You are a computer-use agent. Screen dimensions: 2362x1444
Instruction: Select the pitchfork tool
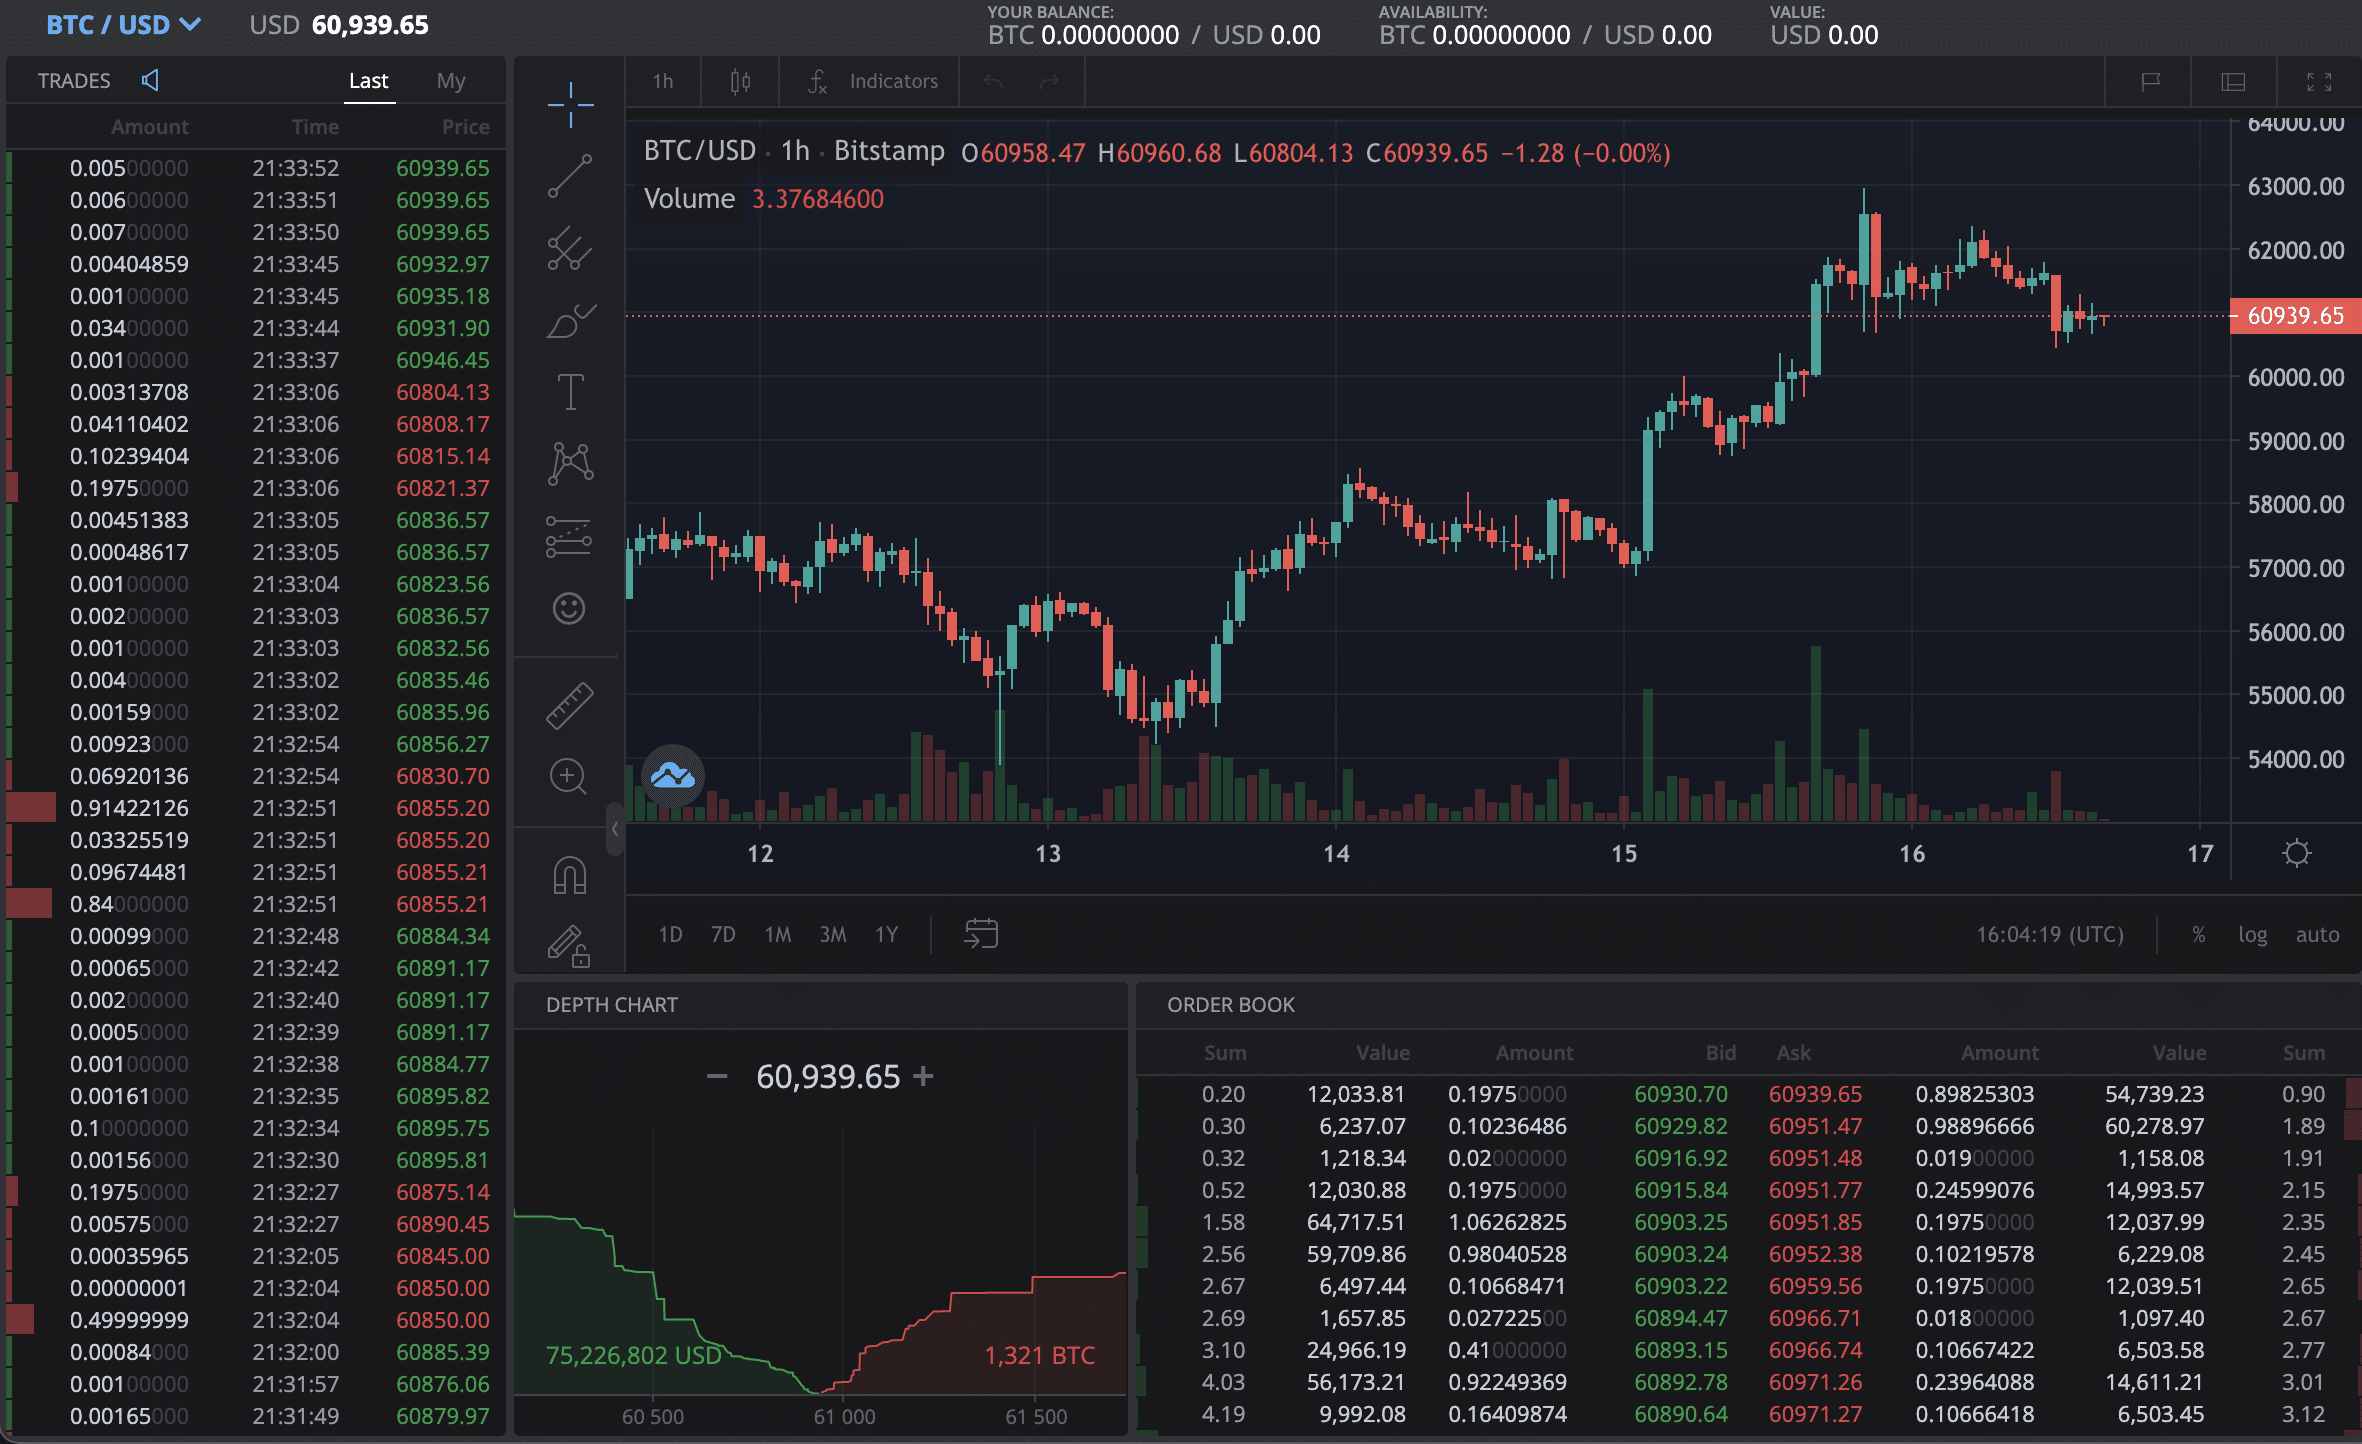pyautogui.click(x=570, y=248)
